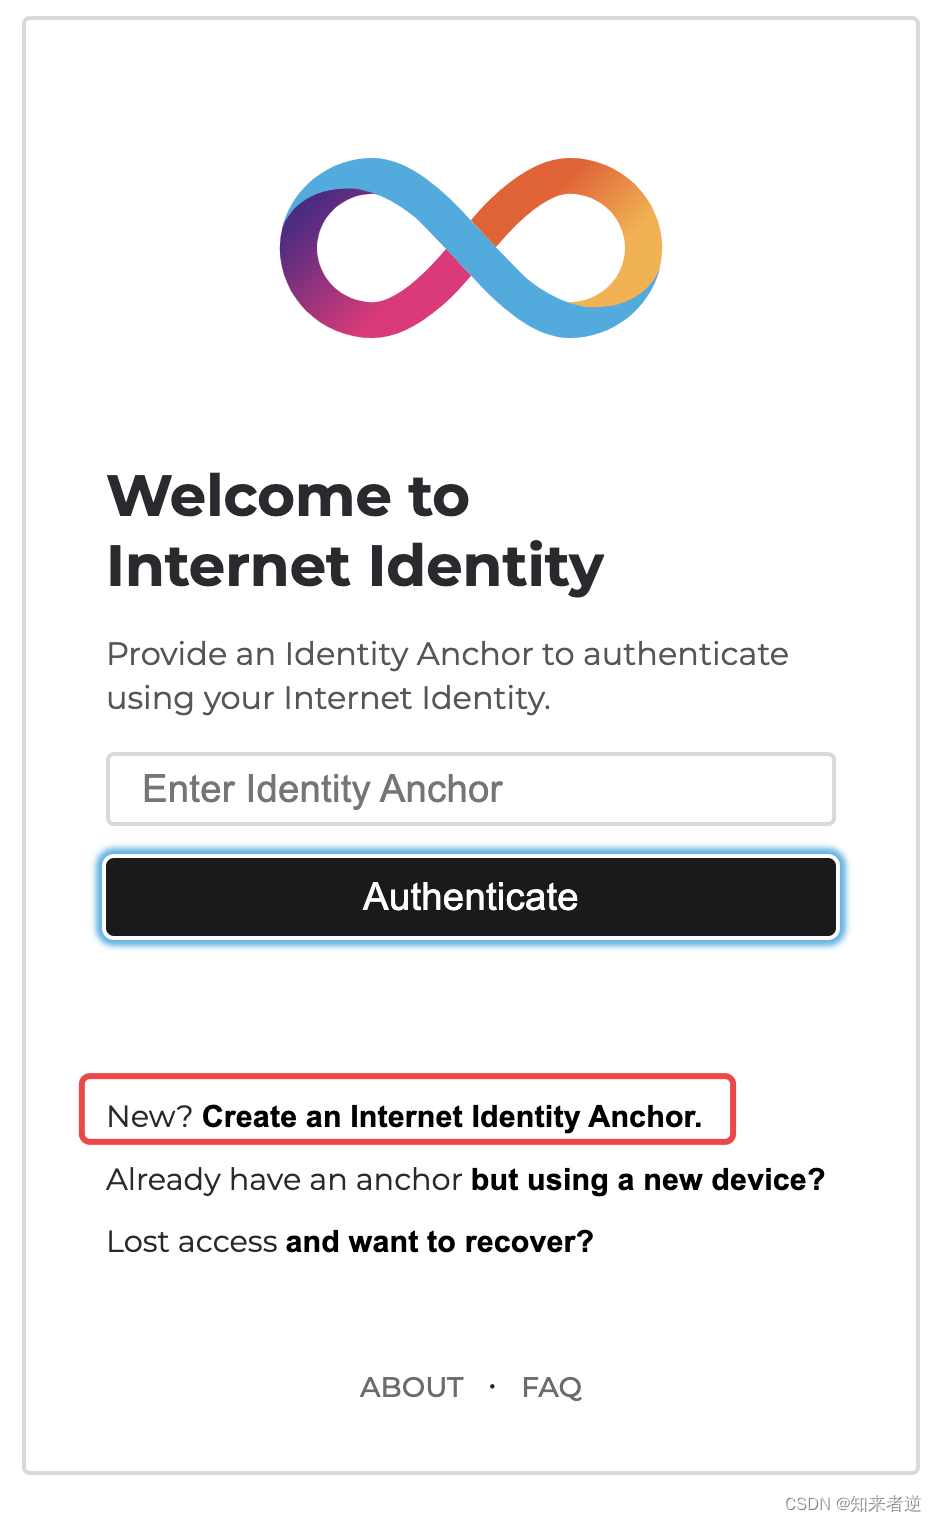Click the 'Provide an Identity Anchor' description text
This screenshot has height=1522, width=936.
[448, 654]
